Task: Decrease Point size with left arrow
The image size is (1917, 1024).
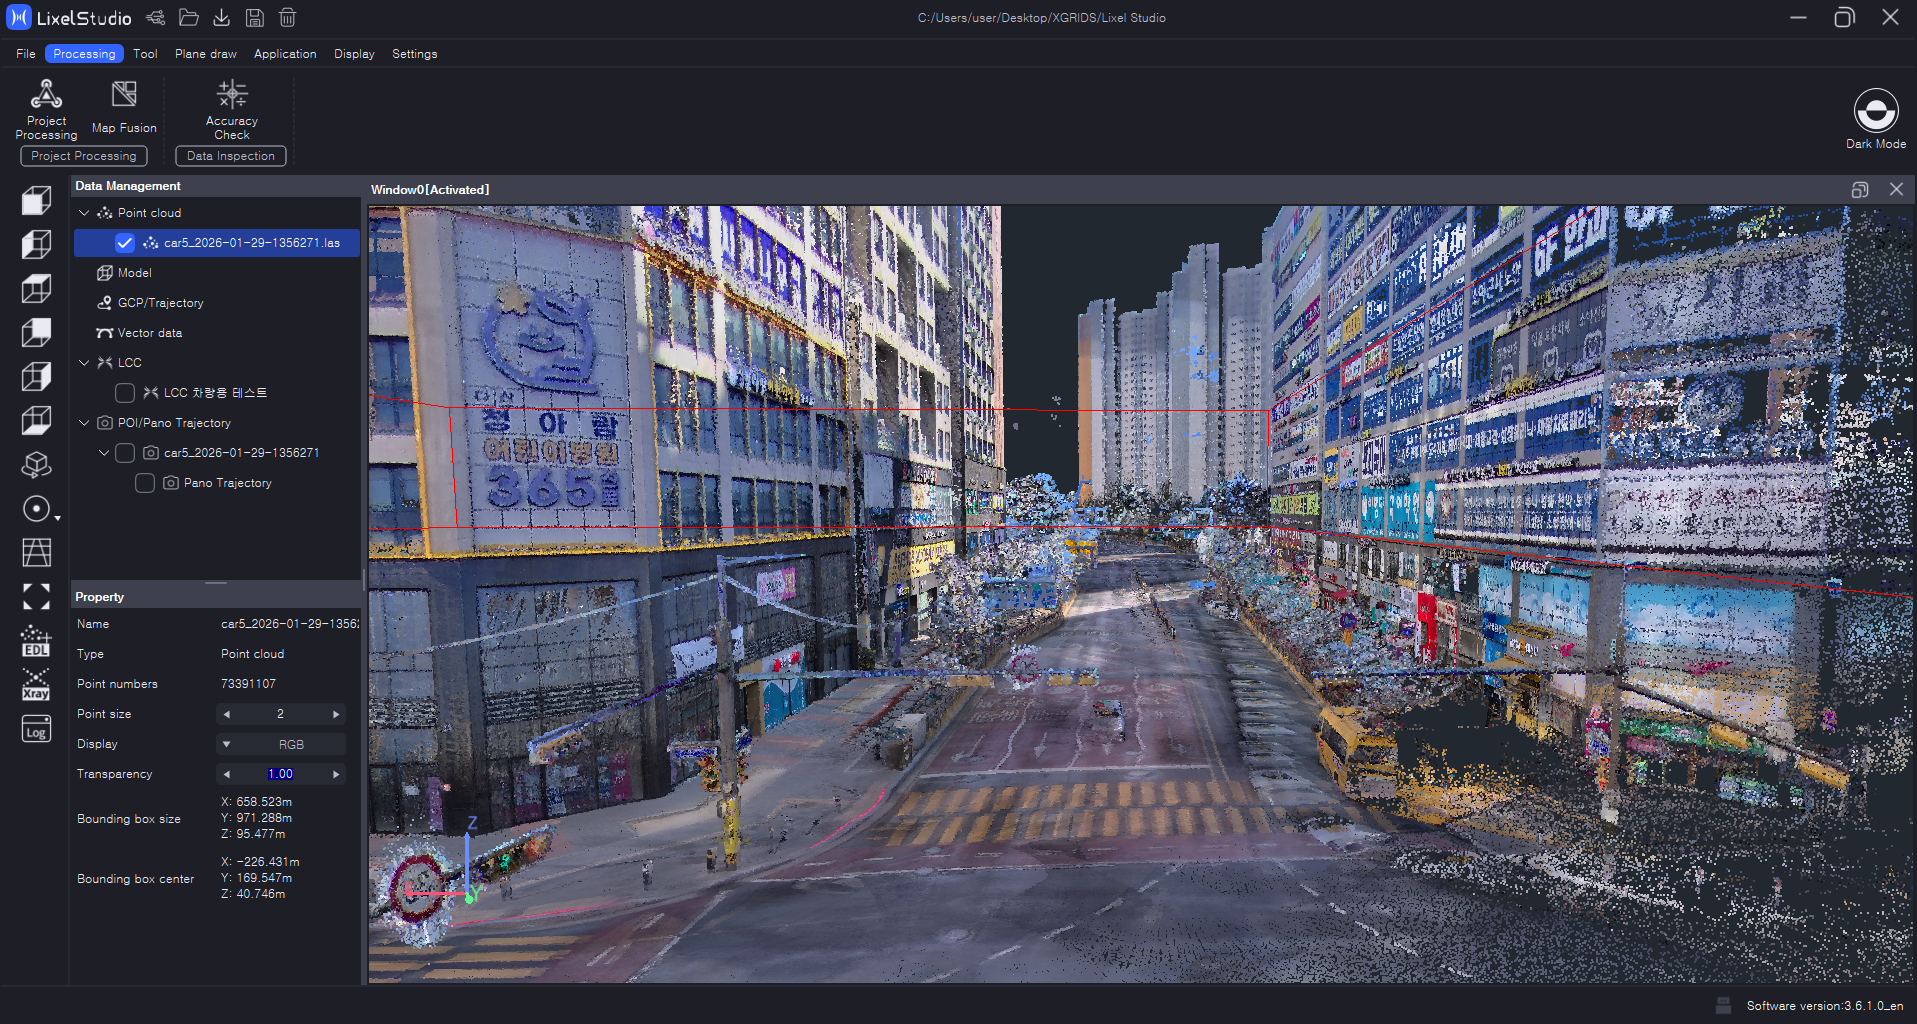Action: click(x=227, y=714)
